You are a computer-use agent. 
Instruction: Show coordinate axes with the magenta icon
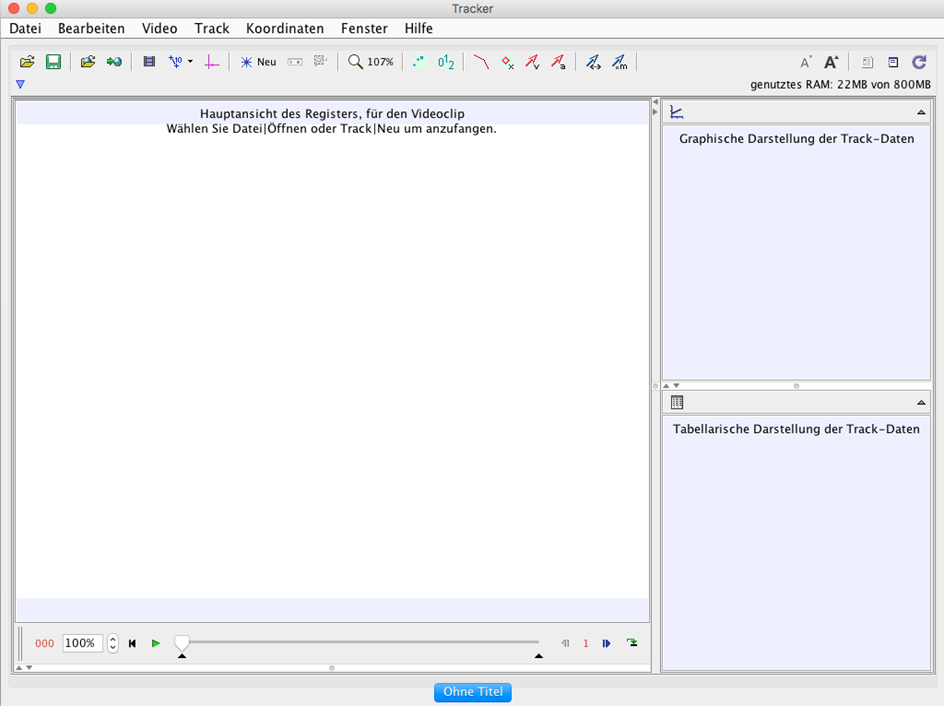(211, 61)
